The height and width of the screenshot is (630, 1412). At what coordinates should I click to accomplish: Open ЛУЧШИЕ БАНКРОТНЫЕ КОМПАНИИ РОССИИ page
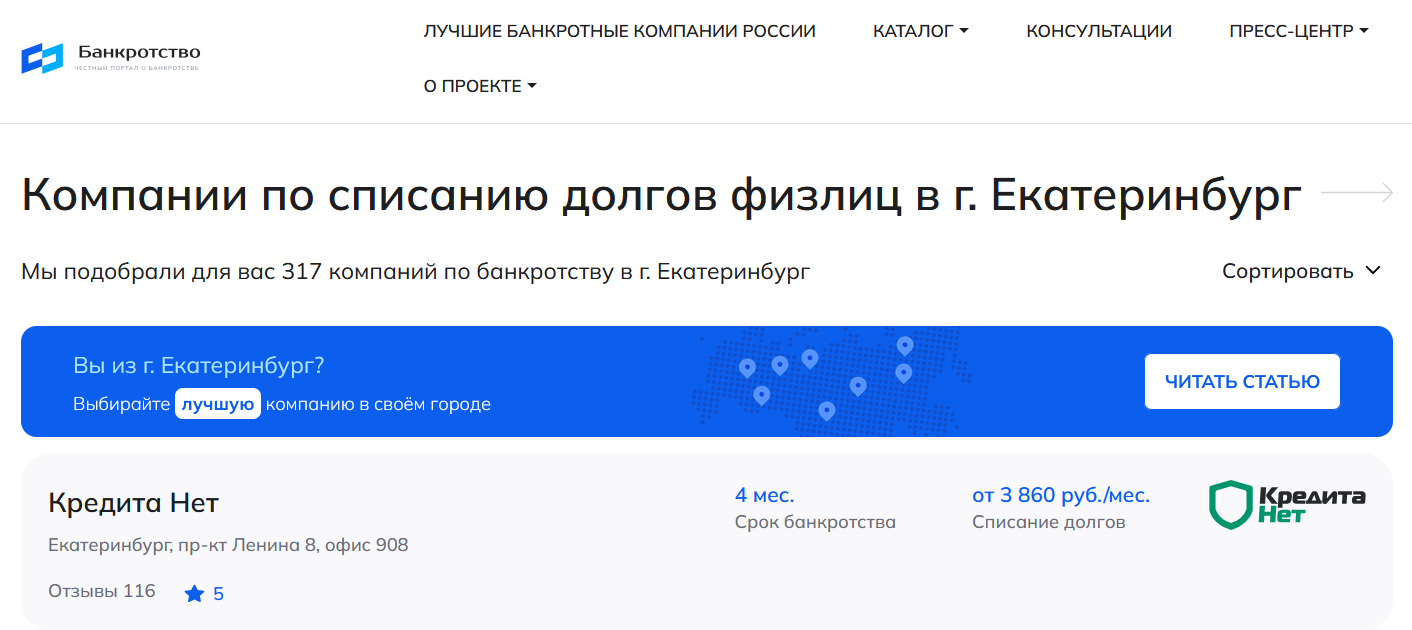pyautogui.click(x=619, y=31)
